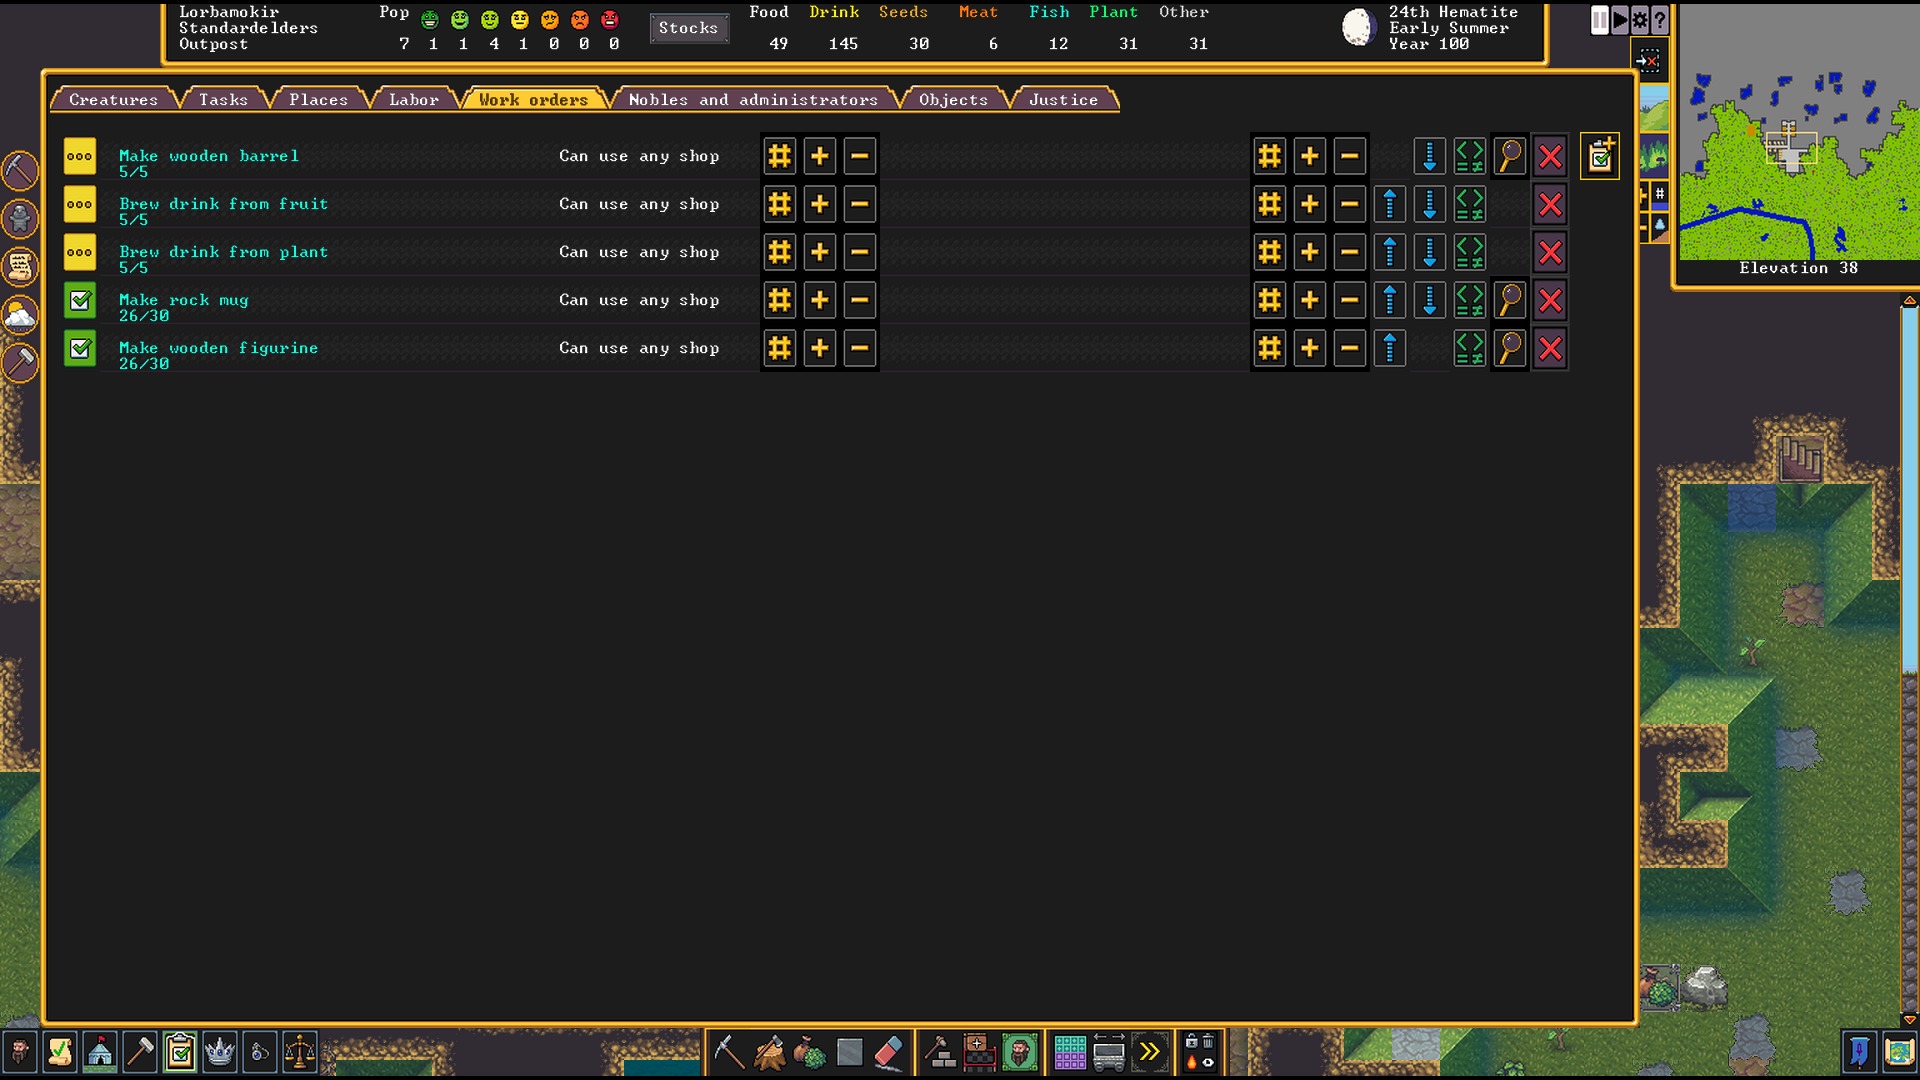
Task: Pause the game
Action: coord(1600,19)
